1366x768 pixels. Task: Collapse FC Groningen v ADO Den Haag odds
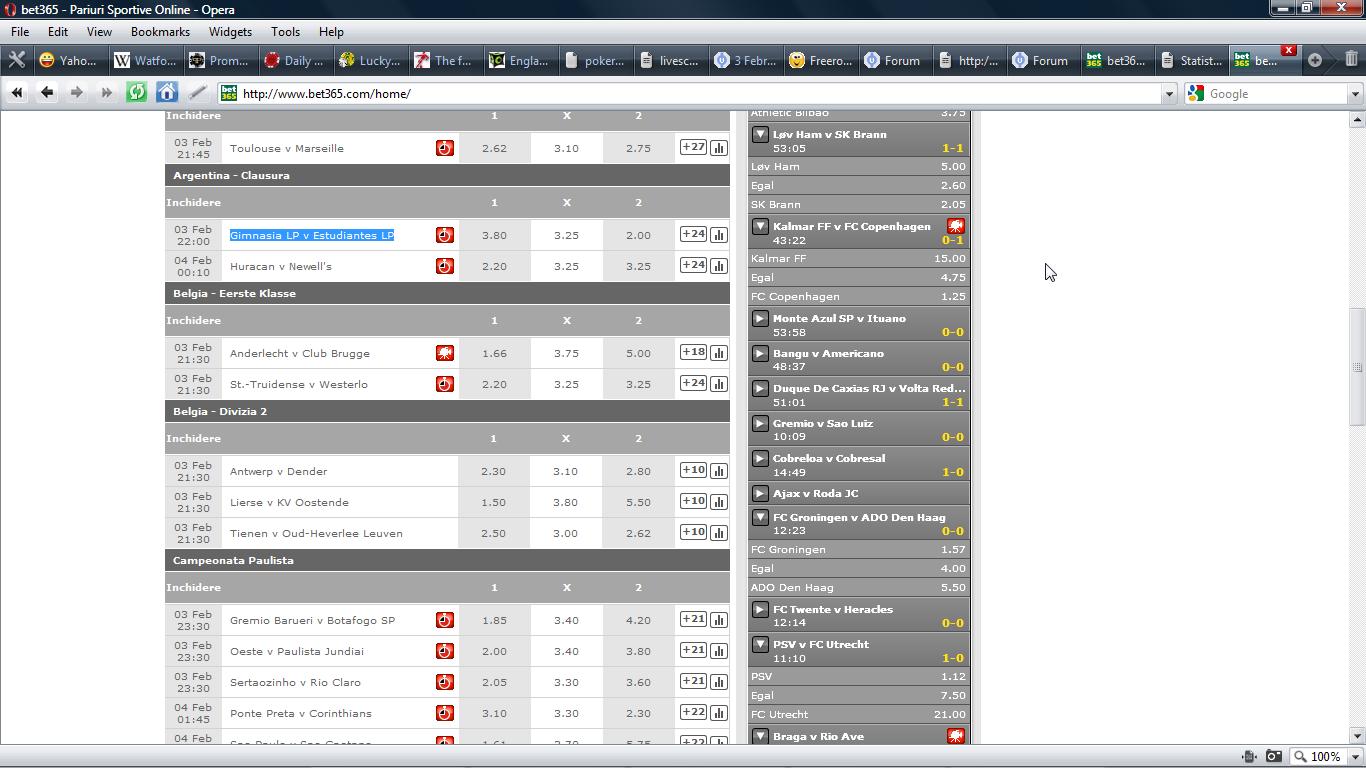pyautogui.click(x=760, y=518)
